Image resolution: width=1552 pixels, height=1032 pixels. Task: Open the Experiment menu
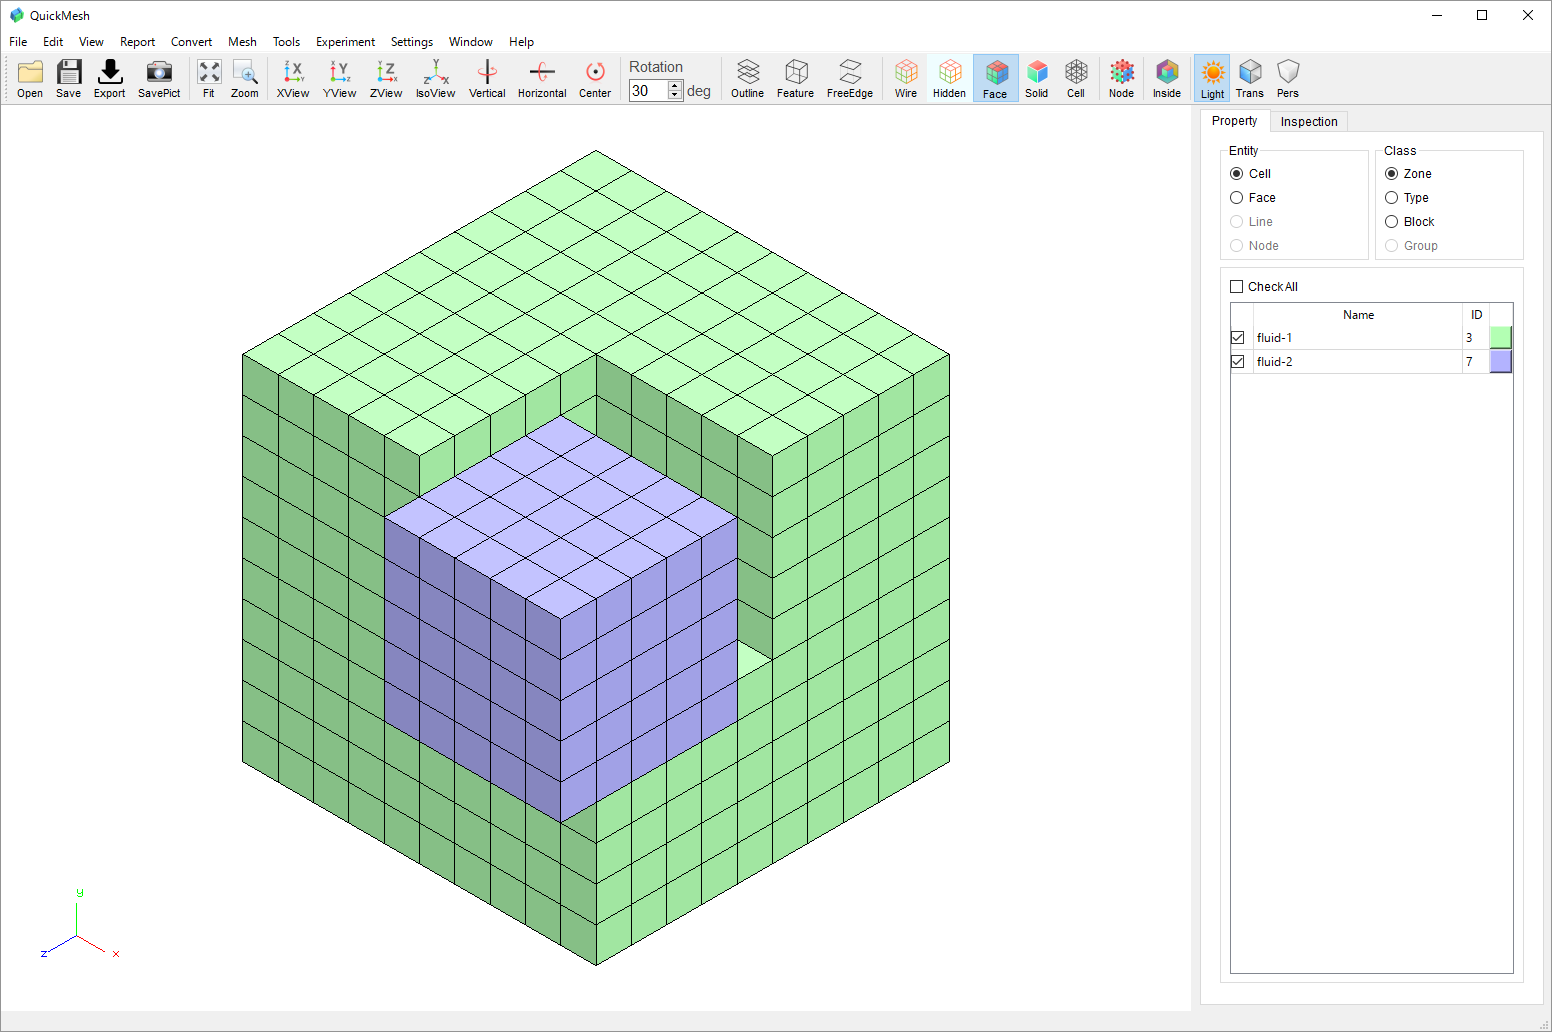click(x=345, y=42)
